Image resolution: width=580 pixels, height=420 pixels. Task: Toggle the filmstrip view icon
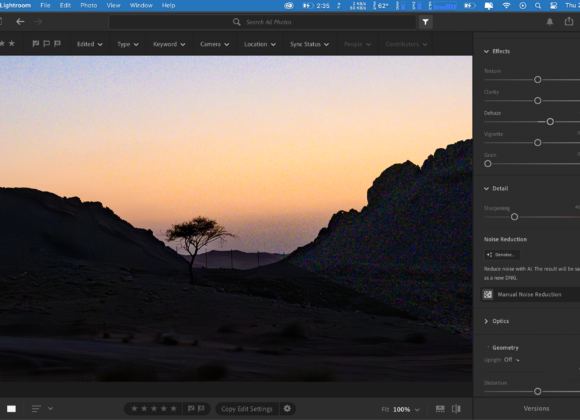point(440,409)
